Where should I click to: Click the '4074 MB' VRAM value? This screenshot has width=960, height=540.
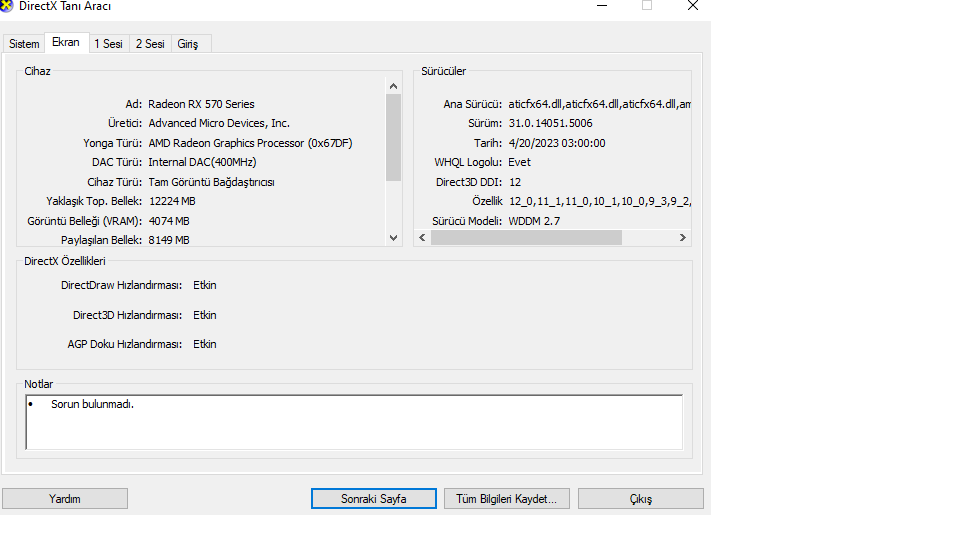169,221
